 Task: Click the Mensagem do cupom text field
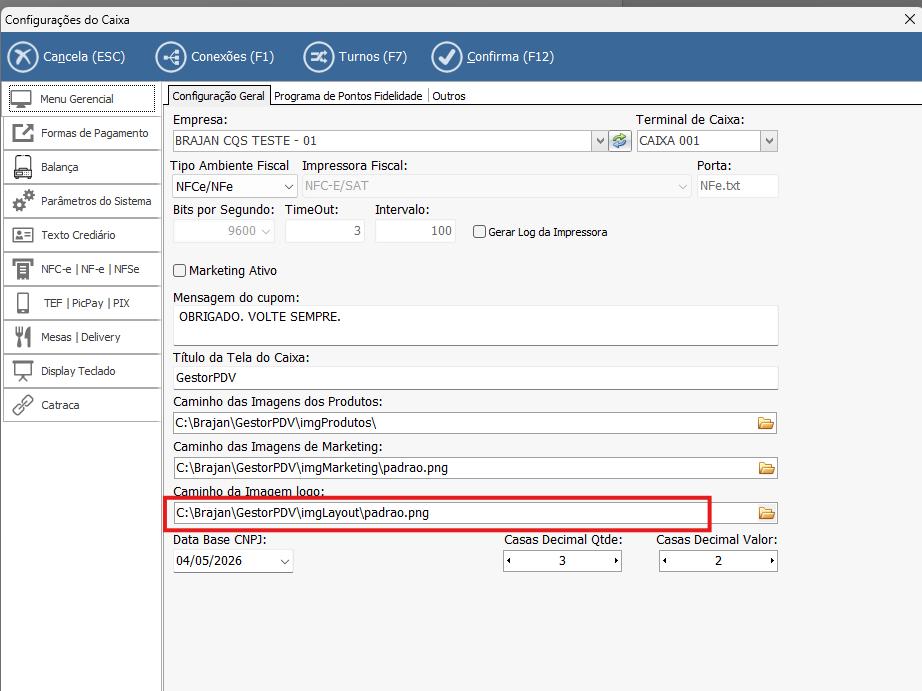[475, 325]
